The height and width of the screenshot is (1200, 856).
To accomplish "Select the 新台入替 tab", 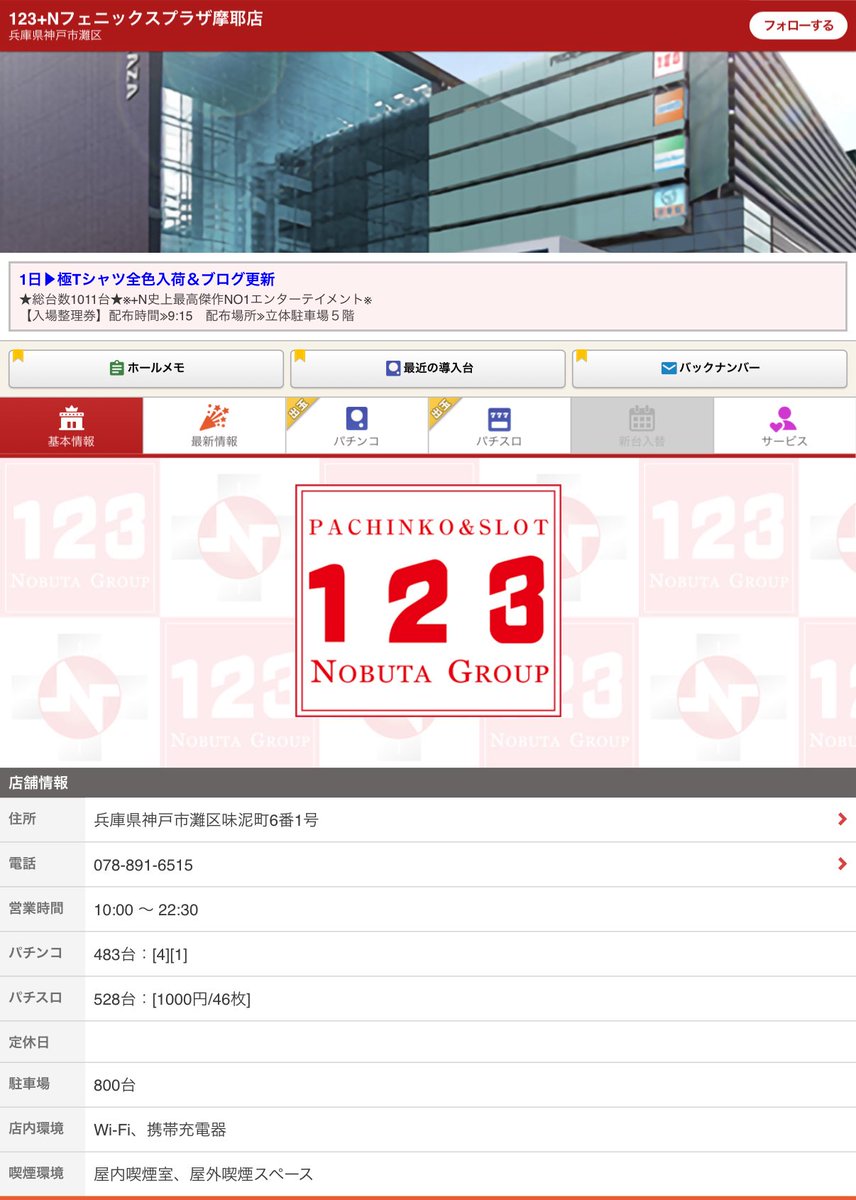I will [642, 426].
